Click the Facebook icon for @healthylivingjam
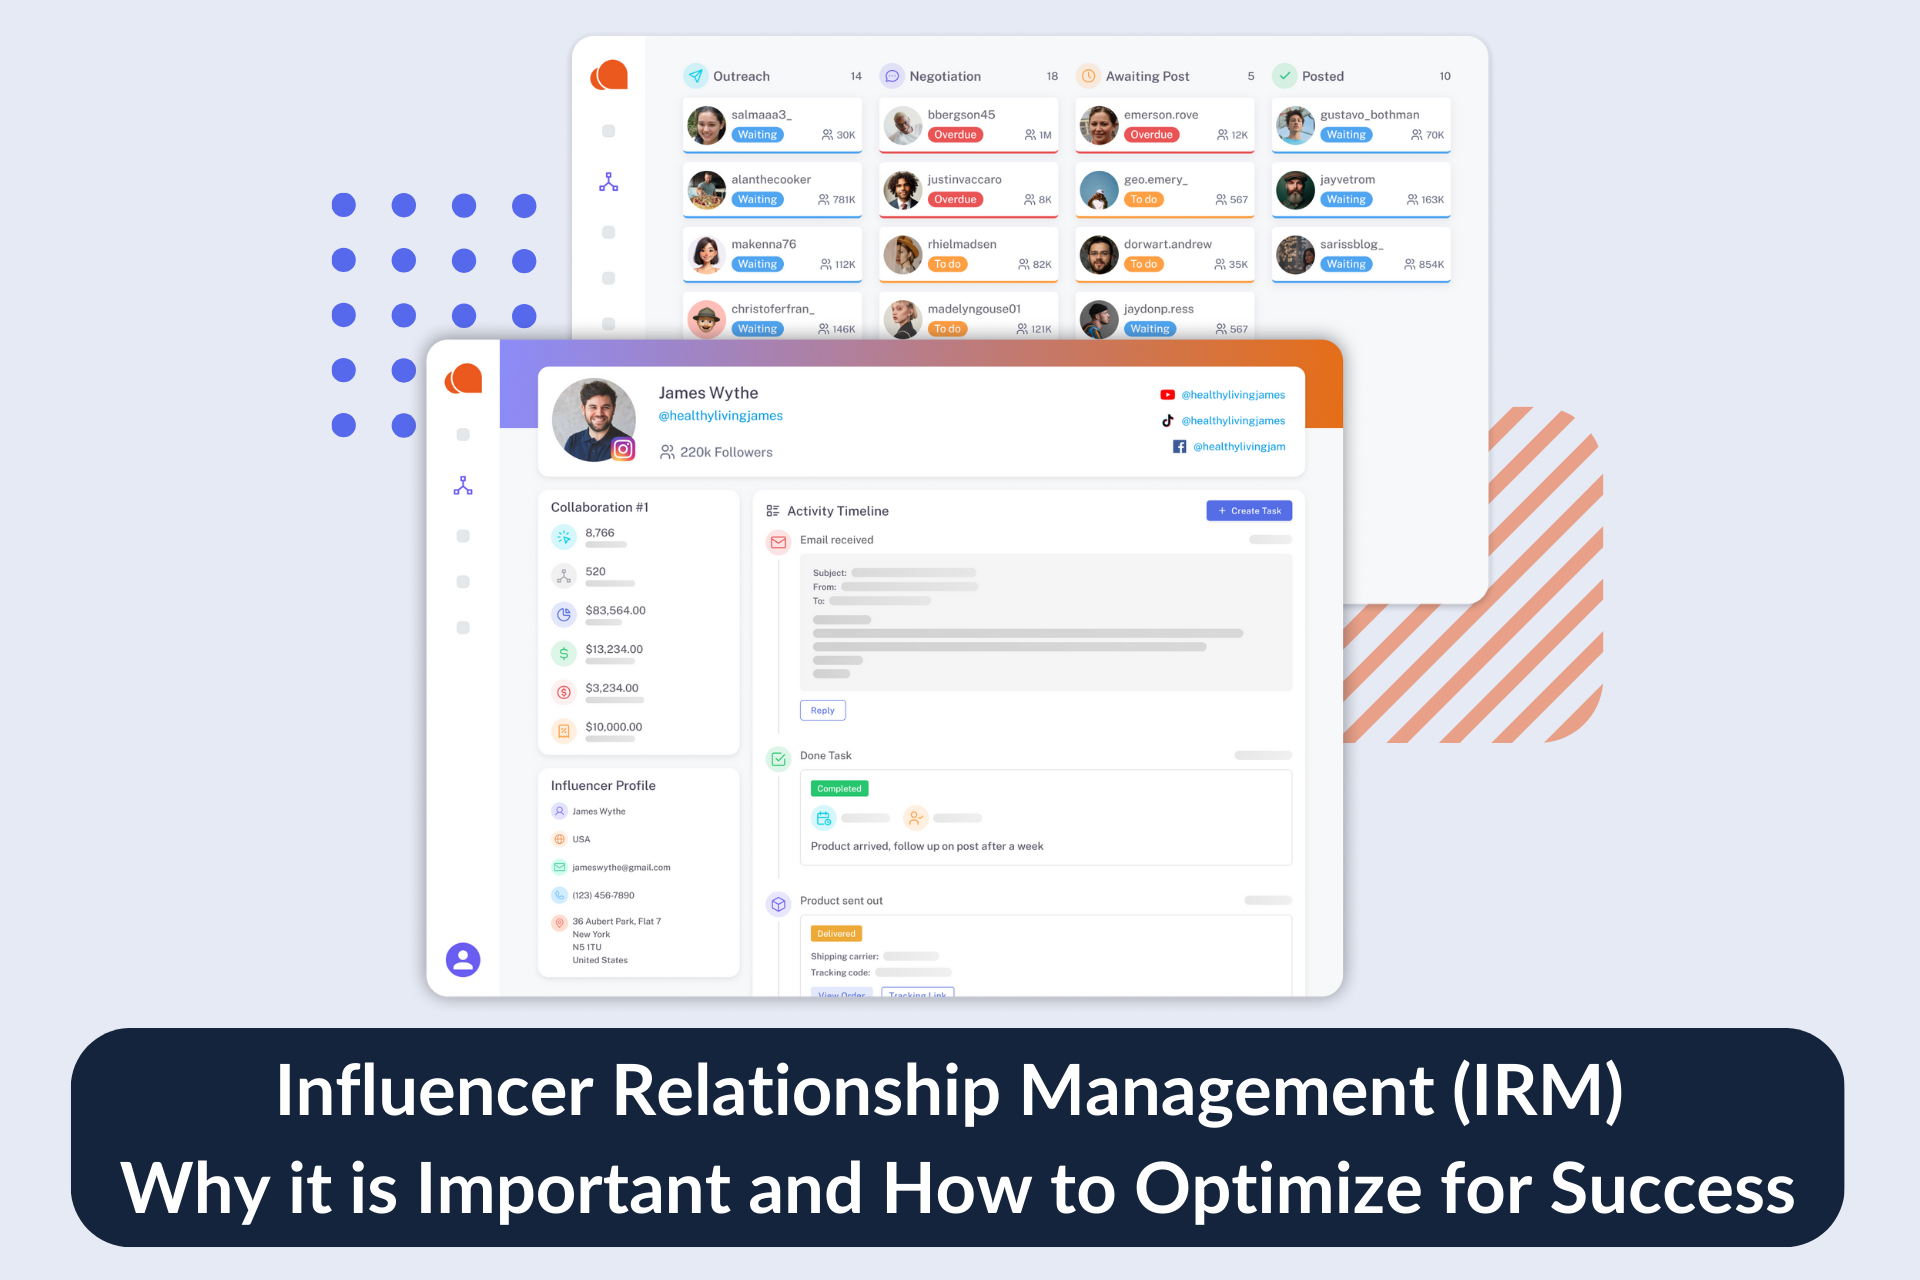This screenshot has width=1920, height=1280. 1180,447
